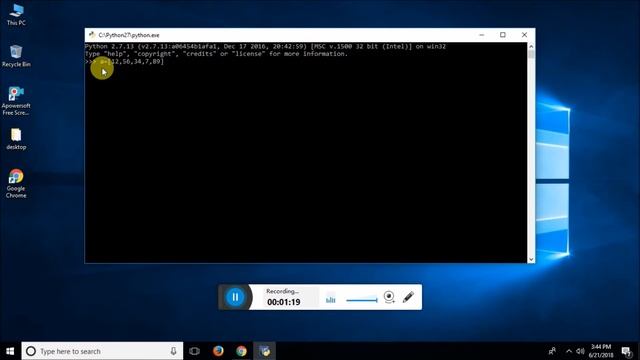Click the console scrollbar thumb

(x=531, y=55)
